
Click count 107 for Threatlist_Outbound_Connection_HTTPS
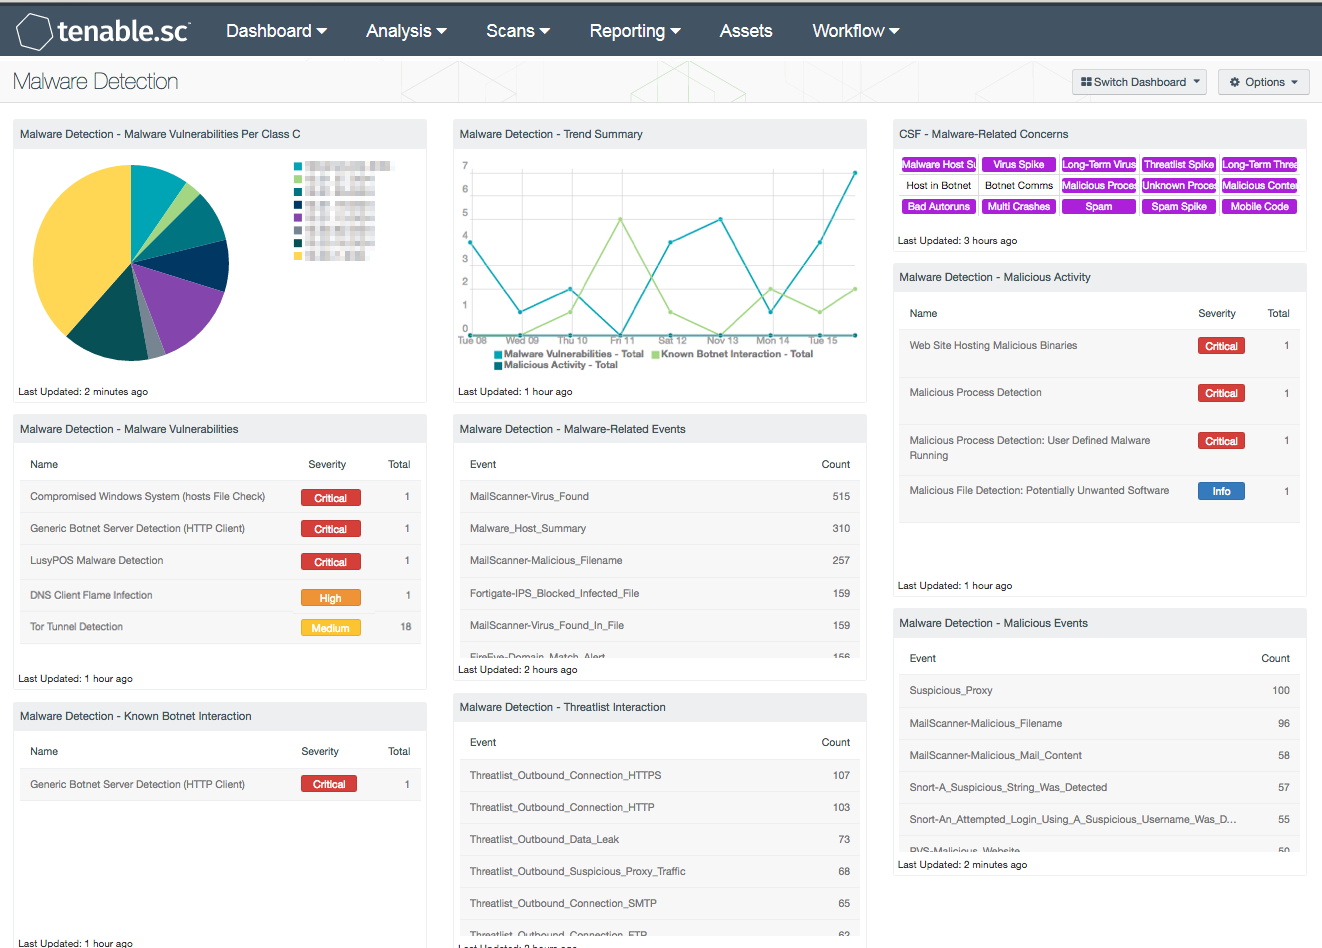(841, 775)
